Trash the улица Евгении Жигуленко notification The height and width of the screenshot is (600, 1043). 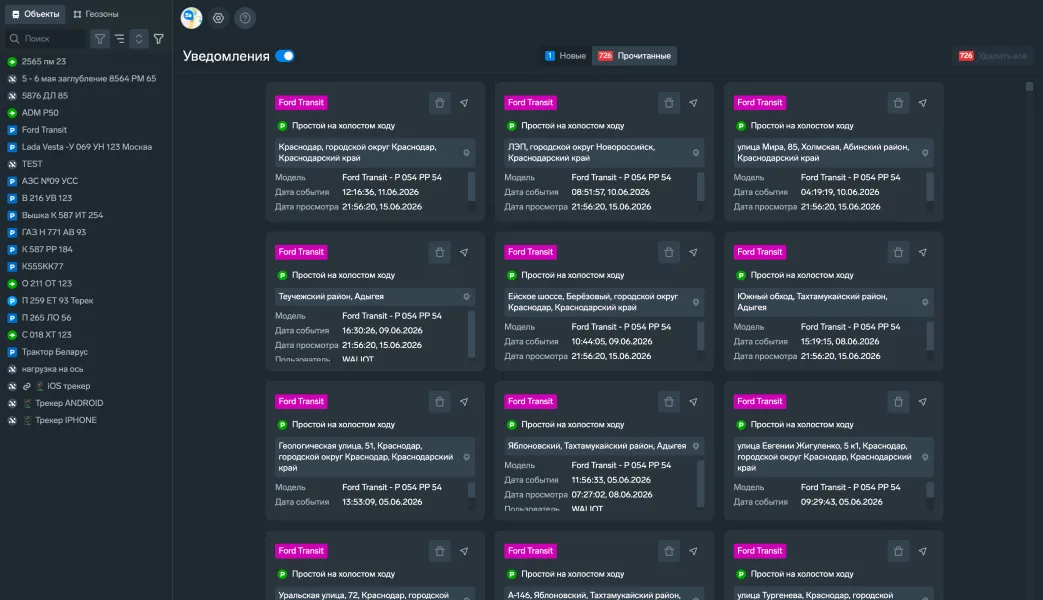[898, 402]
